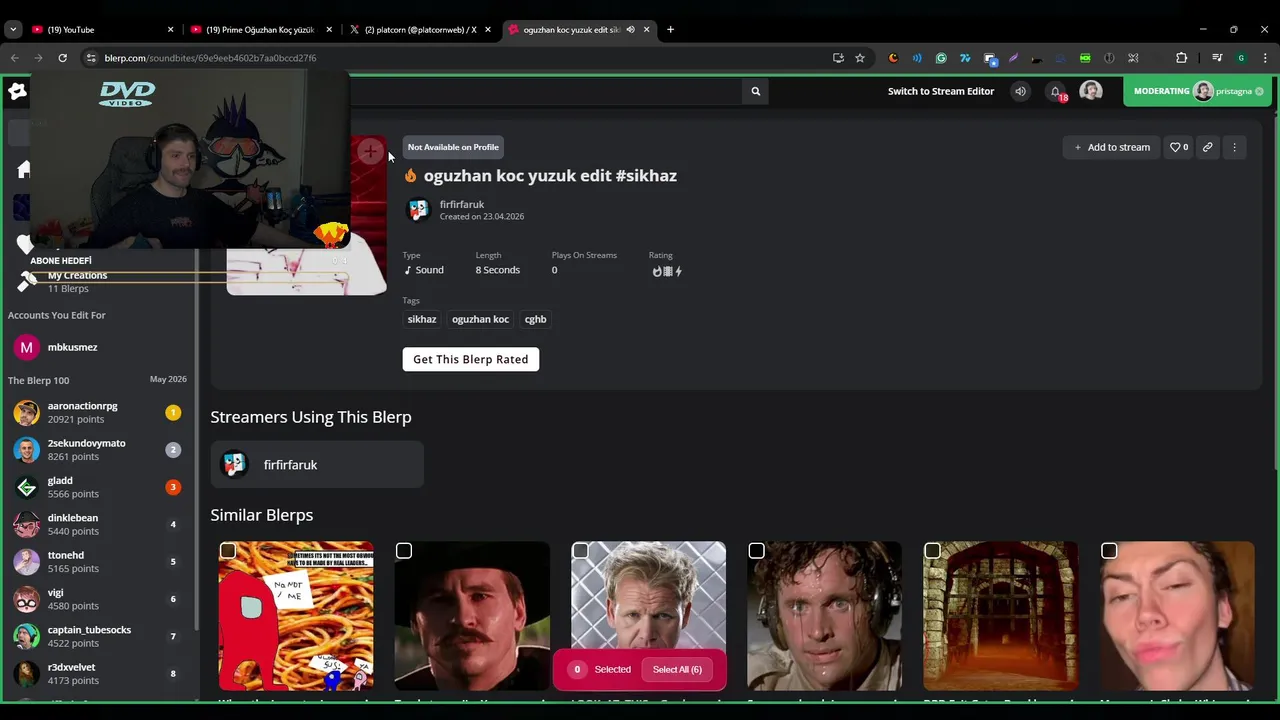Screen dimensions: 1280x720
Task: Open the sikhaz tag
Action: point(422,319)
